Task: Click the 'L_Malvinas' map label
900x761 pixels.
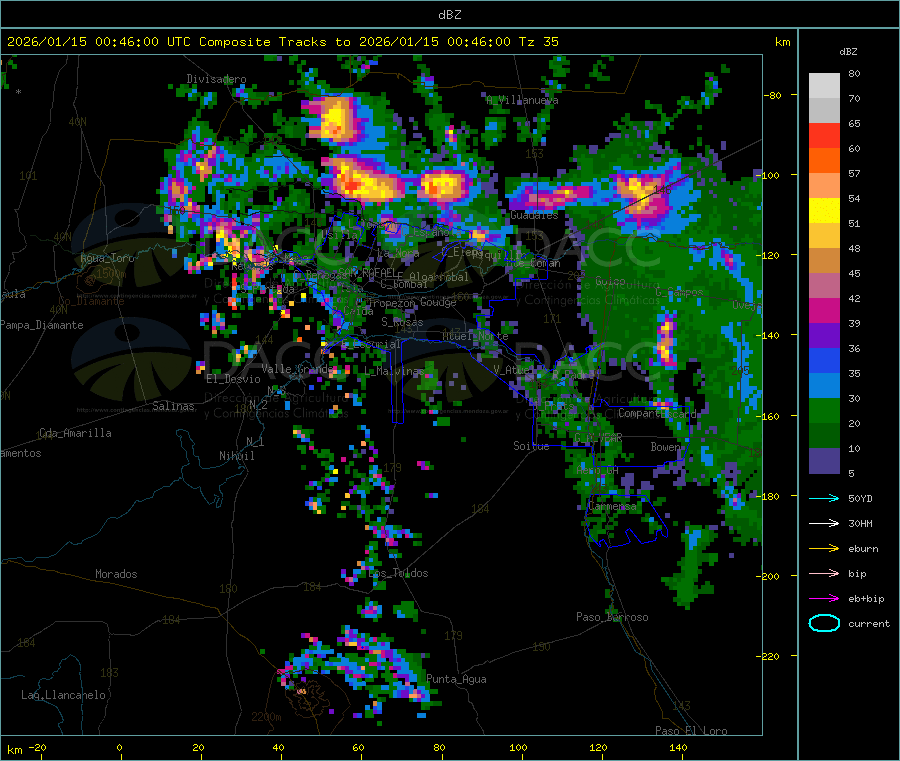Action: click(394, 371)
